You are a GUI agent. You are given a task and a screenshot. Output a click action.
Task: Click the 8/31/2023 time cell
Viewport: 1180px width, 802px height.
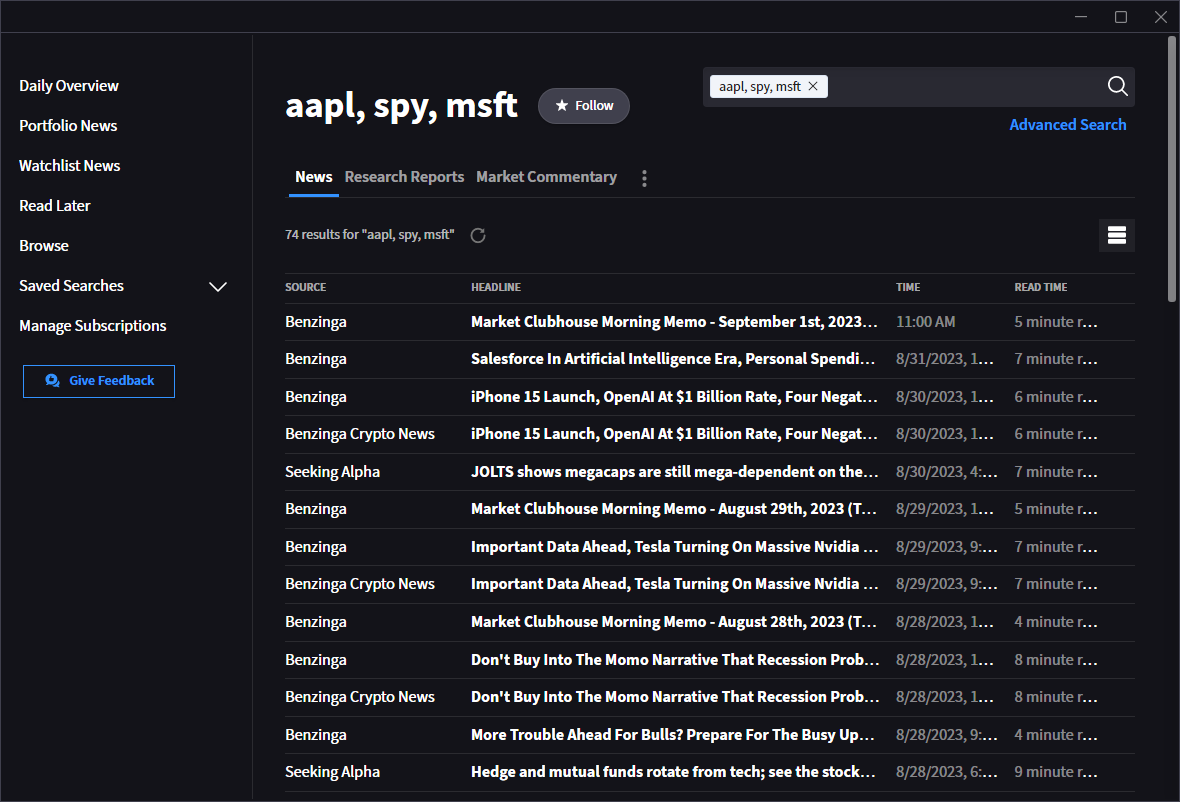point(944,359)
